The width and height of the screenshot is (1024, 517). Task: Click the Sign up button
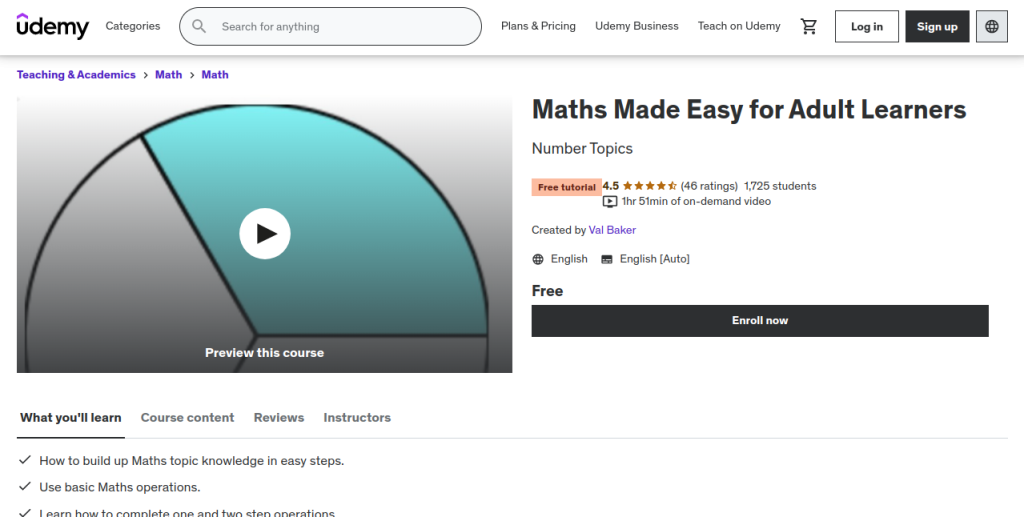pyautogui.click(x=937, y=26)
